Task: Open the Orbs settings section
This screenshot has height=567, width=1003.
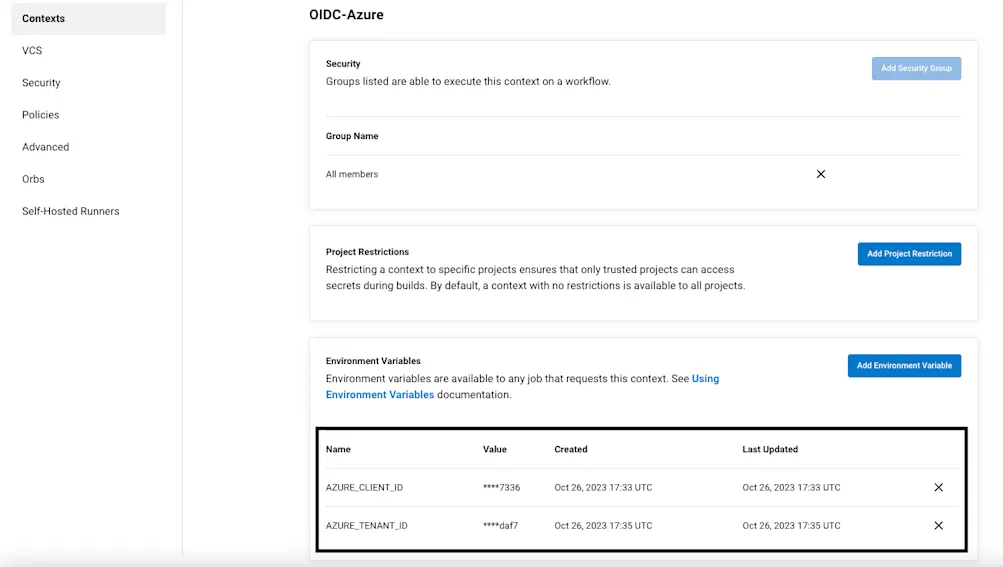Action: click(x=33, y=179)
